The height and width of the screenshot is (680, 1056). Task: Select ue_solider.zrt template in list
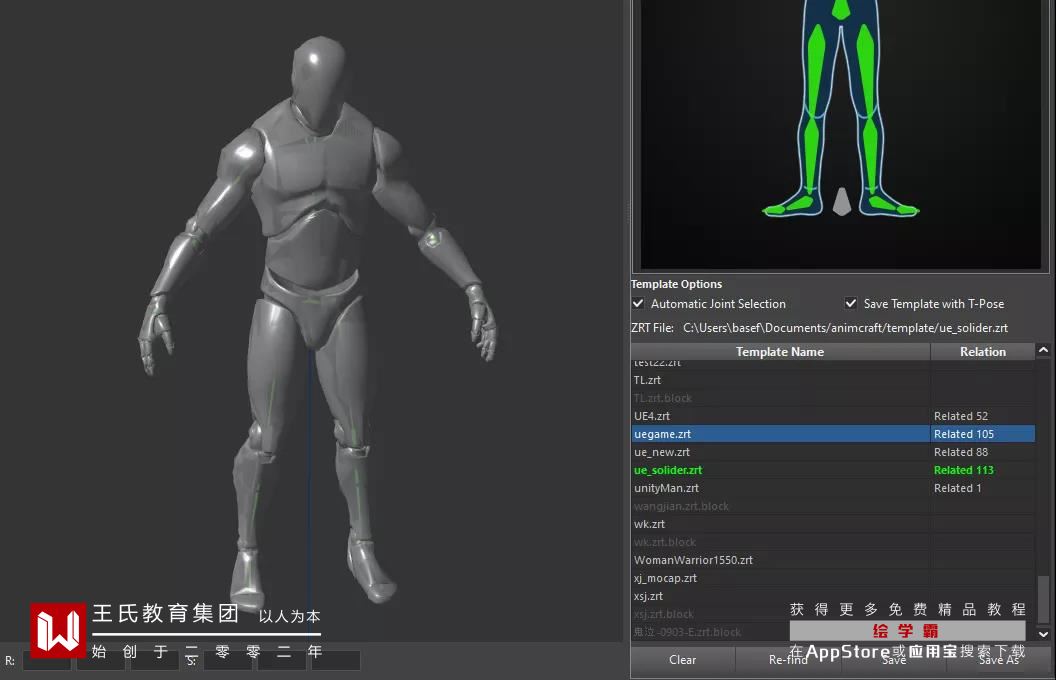[668, 470]
